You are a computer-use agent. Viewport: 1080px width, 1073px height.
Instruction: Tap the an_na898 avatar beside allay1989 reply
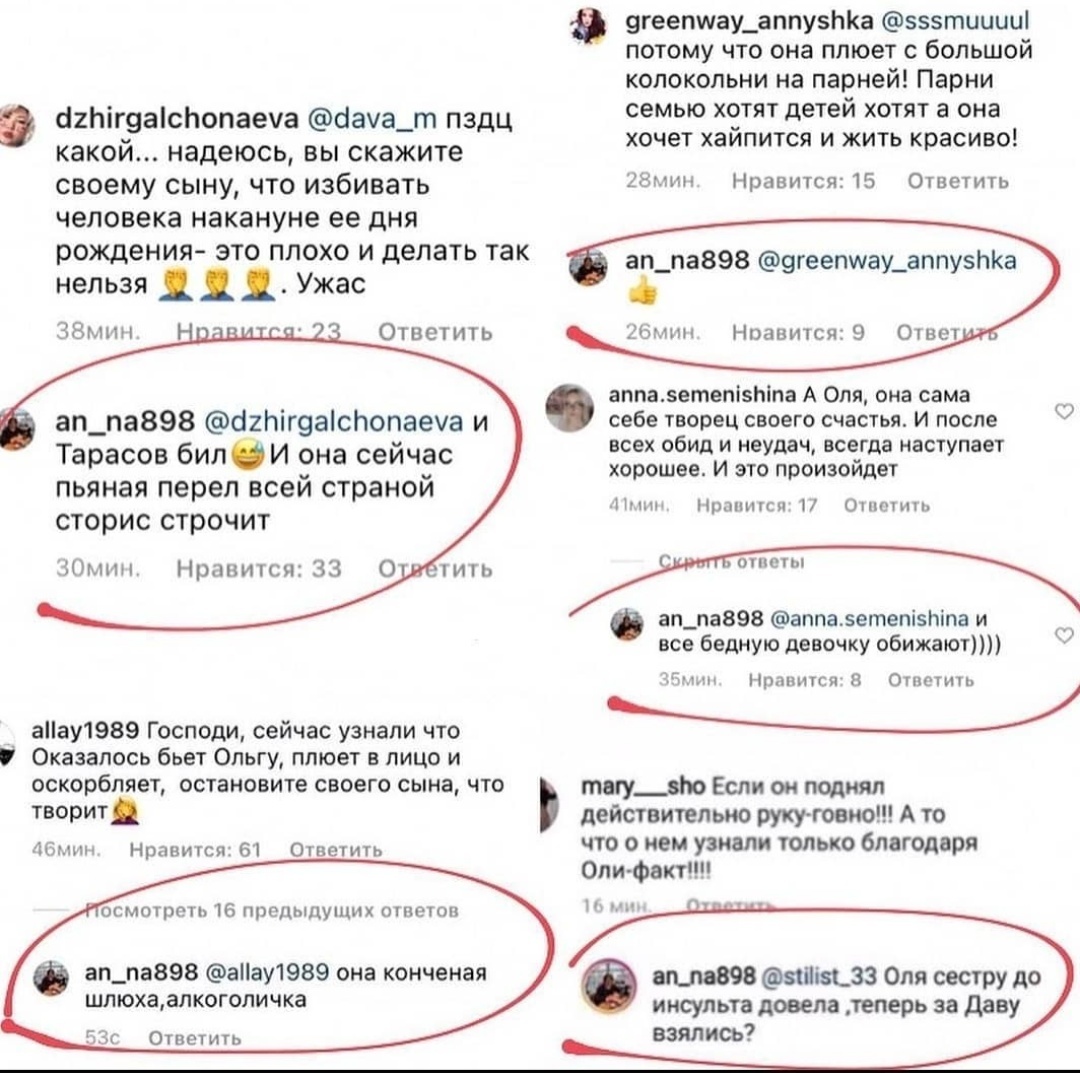click(52, 978)
